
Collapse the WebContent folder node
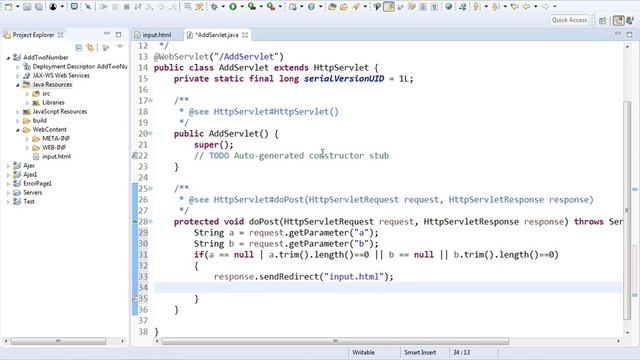(18, 130)
